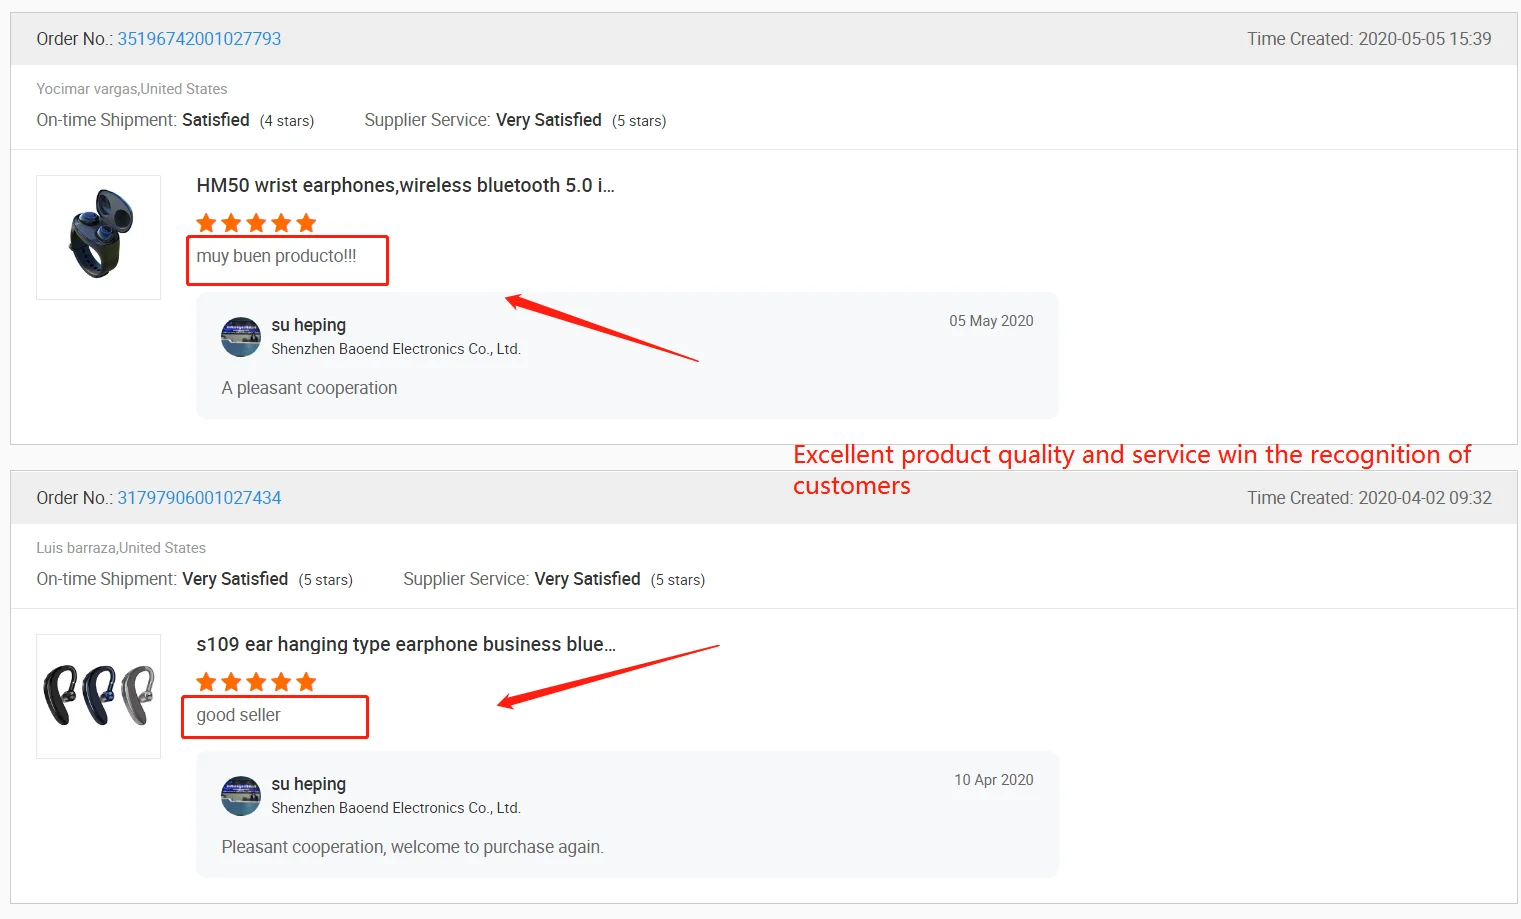Click the 'A pleasant cooperation' reply text
1521x919 pixels.
309,388
